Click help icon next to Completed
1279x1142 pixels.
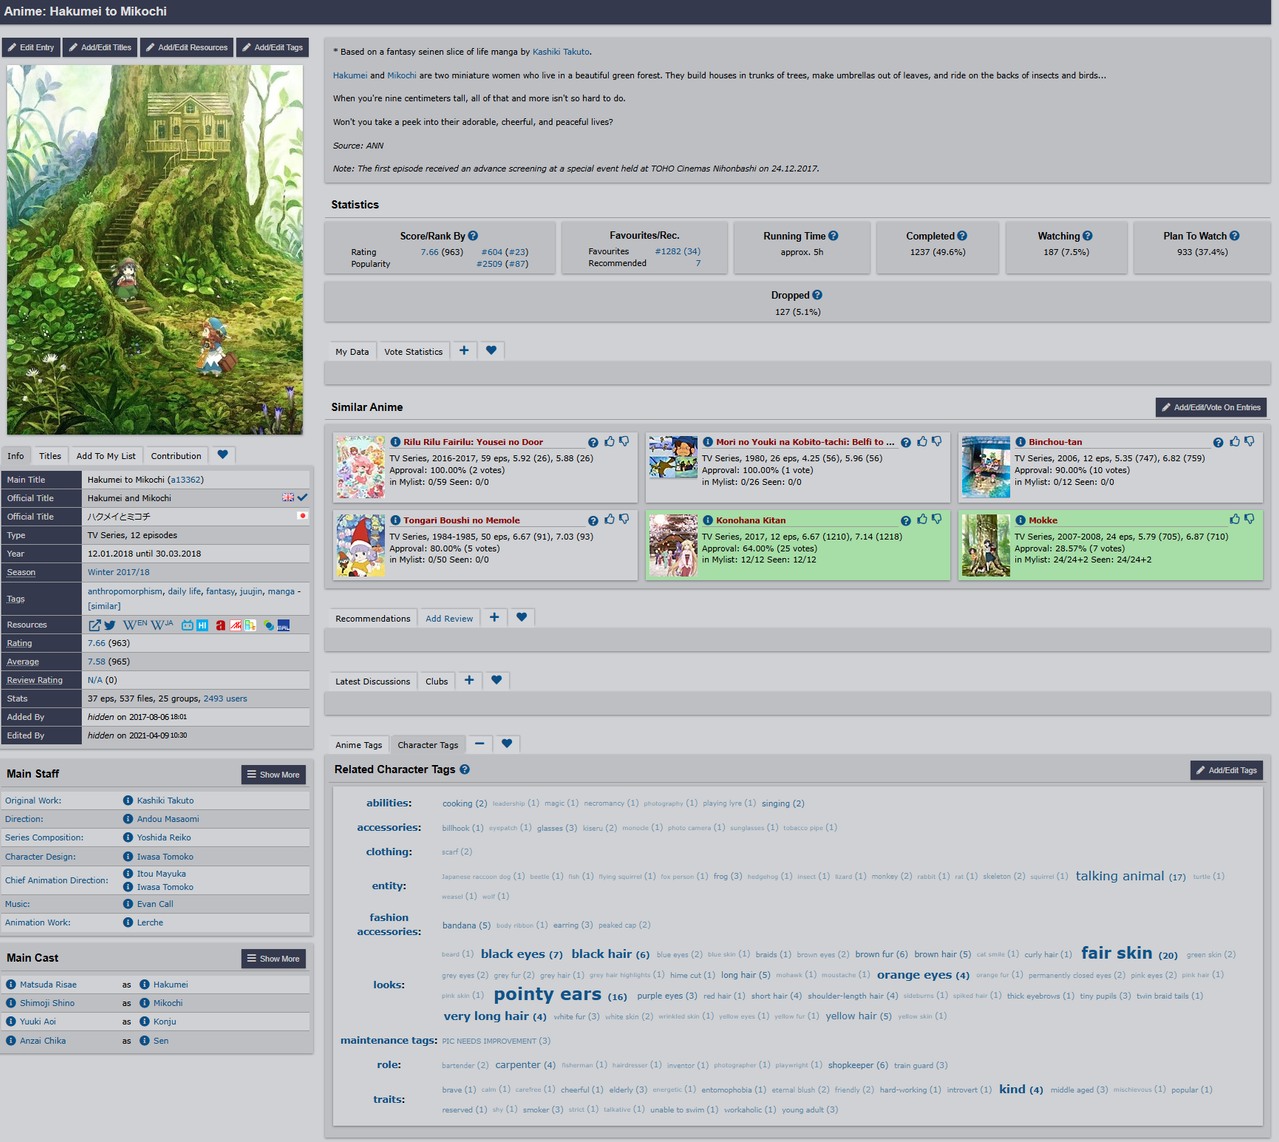[962, 236]
